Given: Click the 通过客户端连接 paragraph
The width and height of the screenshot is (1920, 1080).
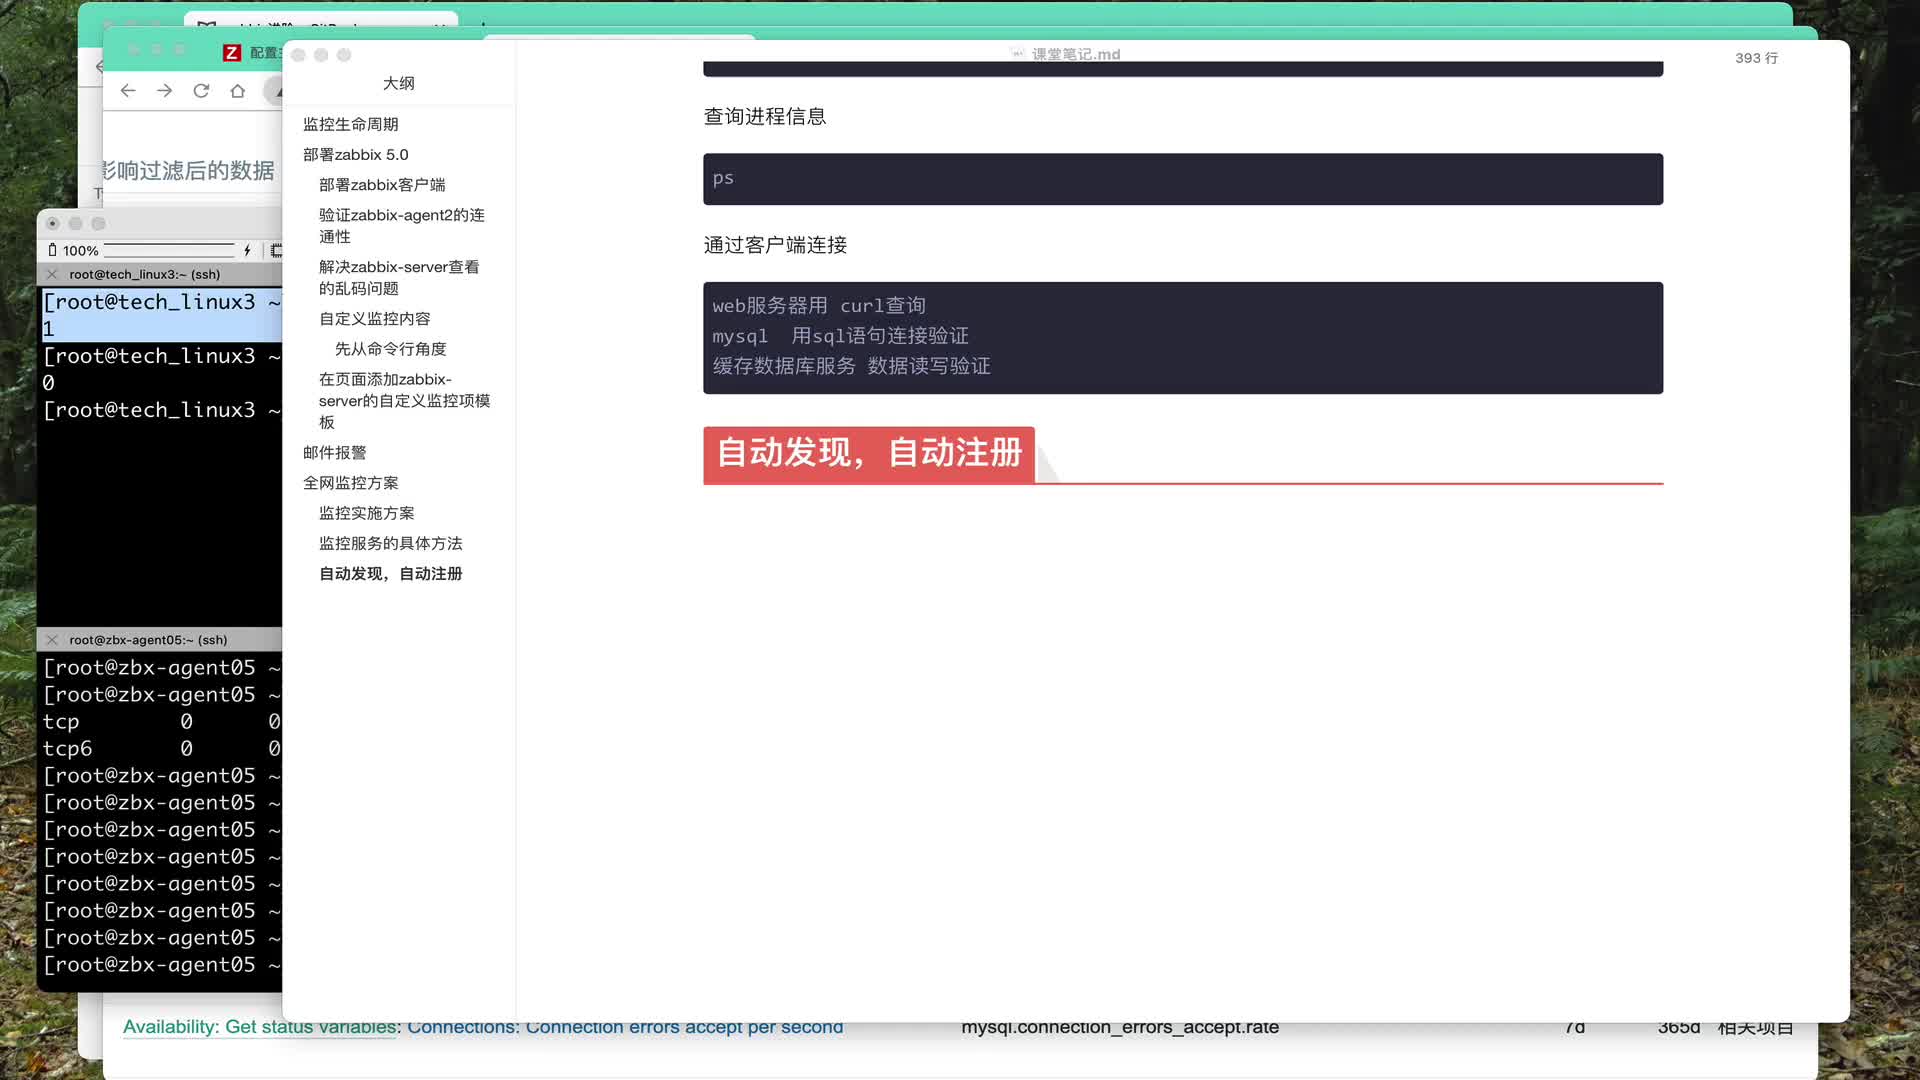Looking at the screenshot, I should [775, 245].
